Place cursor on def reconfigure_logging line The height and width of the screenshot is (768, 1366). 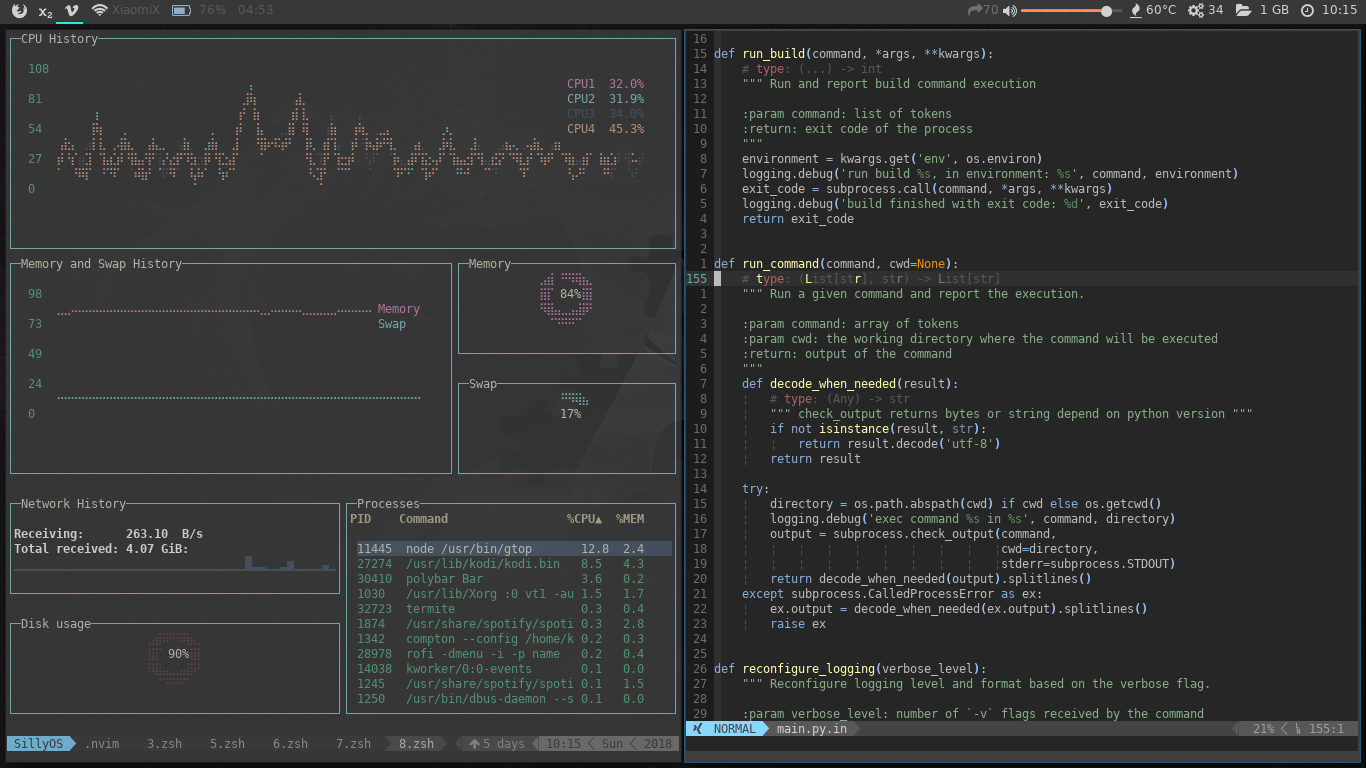click(850, 669)
